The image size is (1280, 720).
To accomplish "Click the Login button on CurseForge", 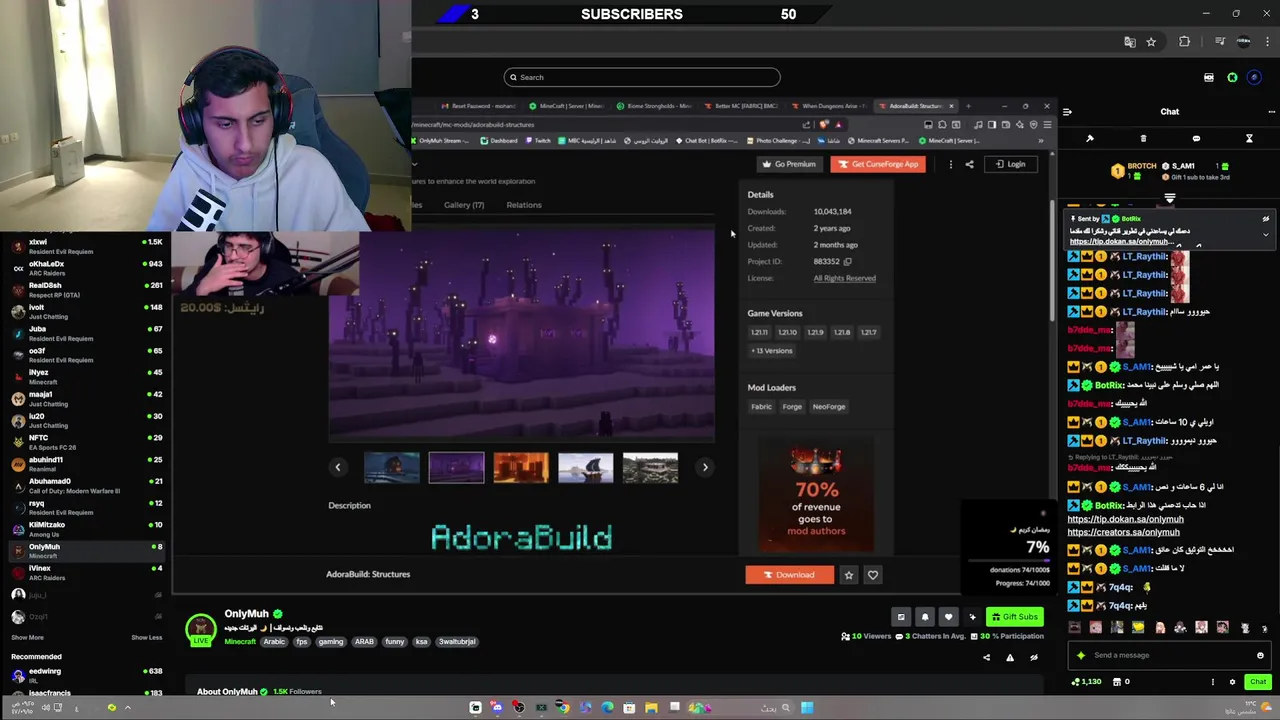I will (1011, 164).
